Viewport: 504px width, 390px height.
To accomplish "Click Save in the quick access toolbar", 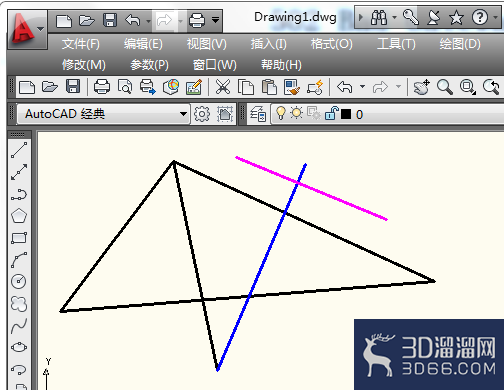I will pos(110,20).
